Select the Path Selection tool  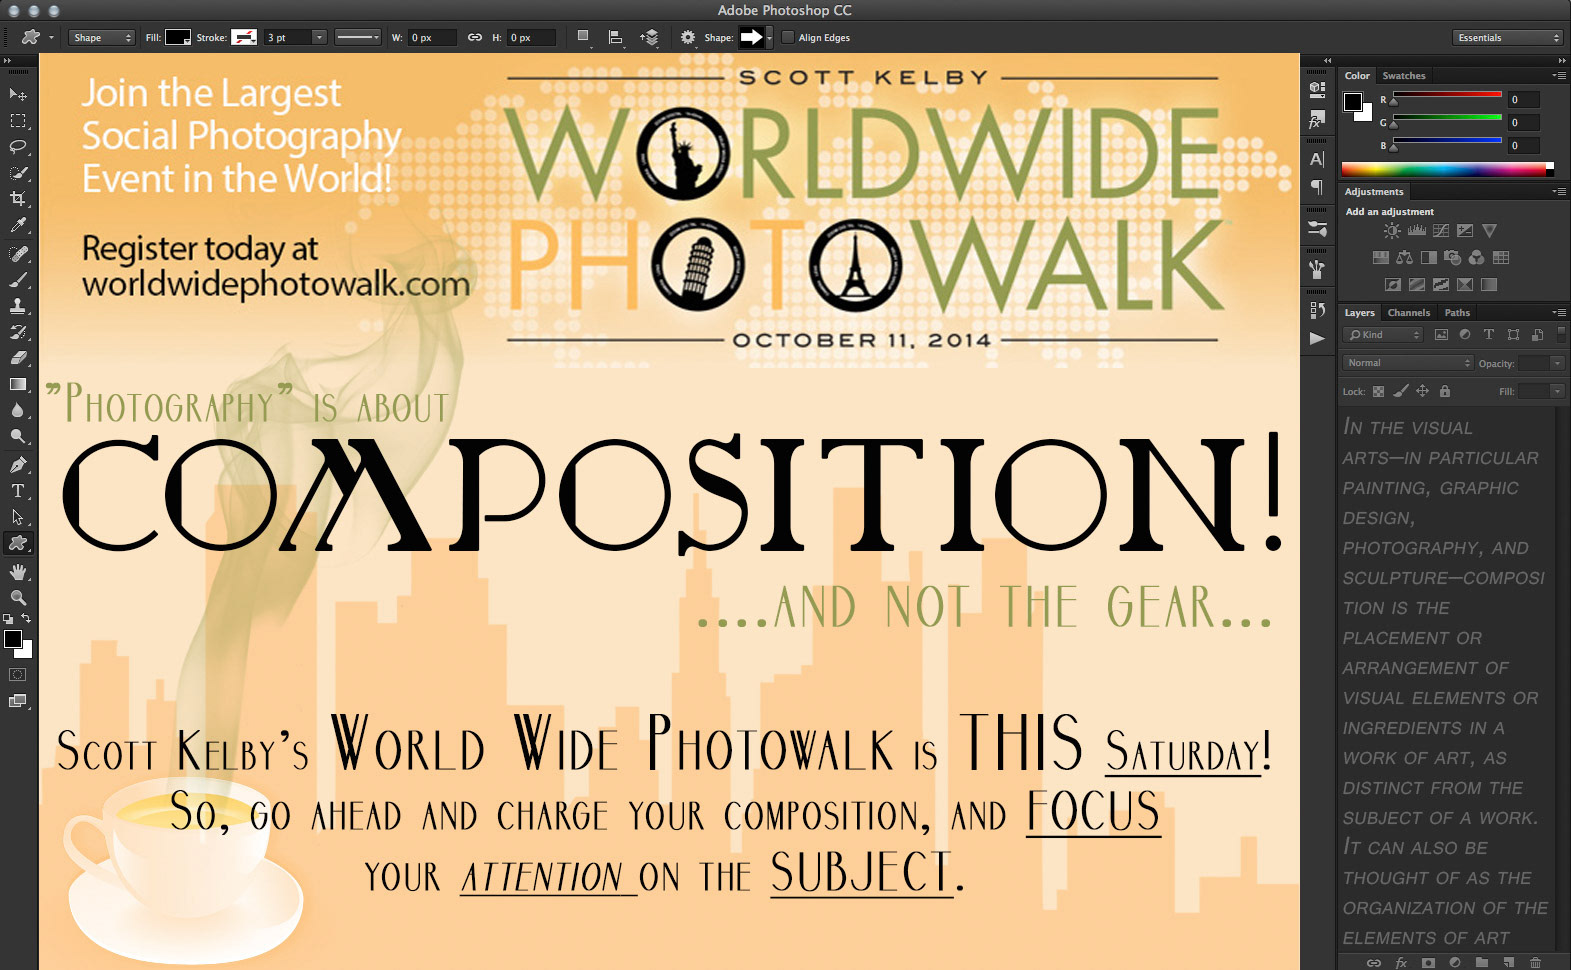coord(18,517)
